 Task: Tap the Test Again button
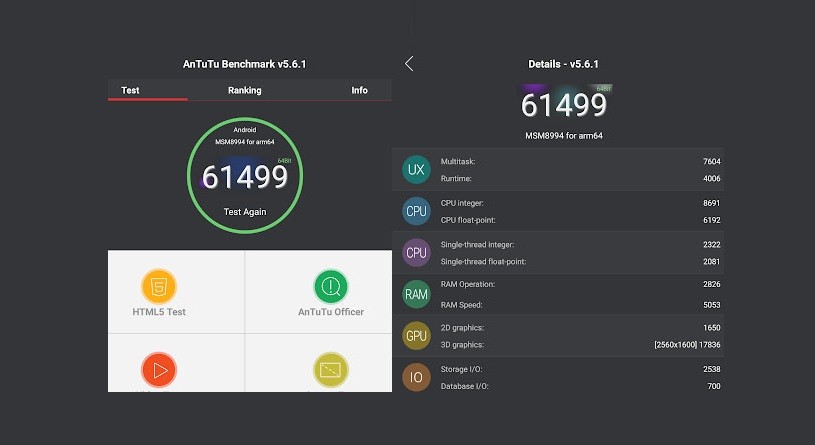[x=245, y=212]
